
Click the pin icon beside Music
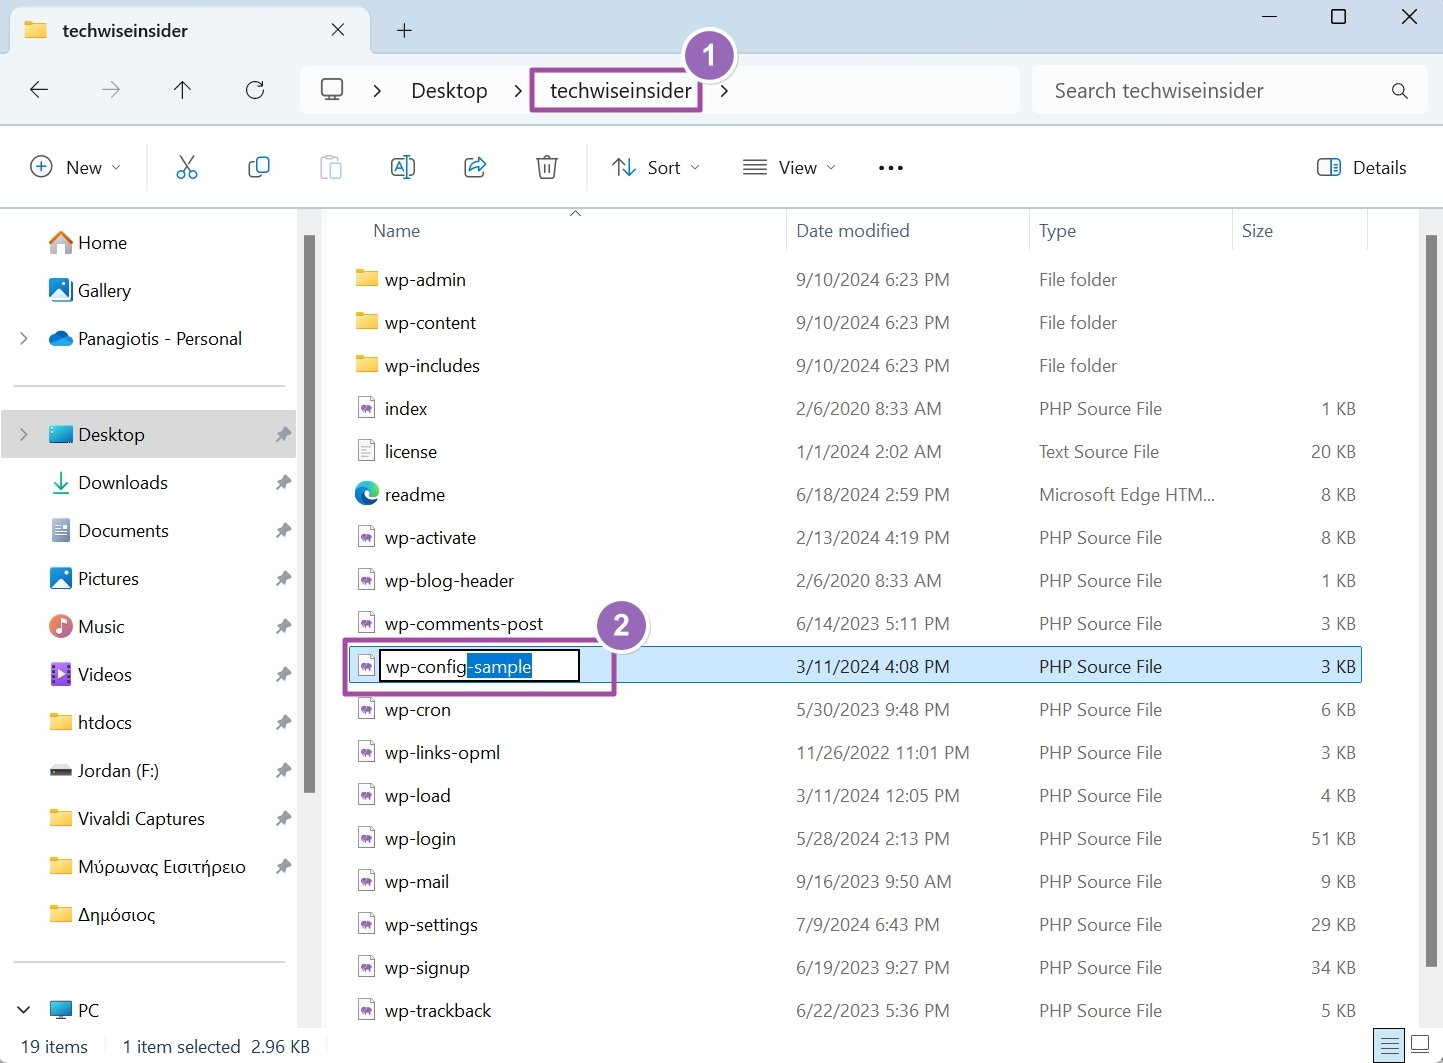(283, 627)
